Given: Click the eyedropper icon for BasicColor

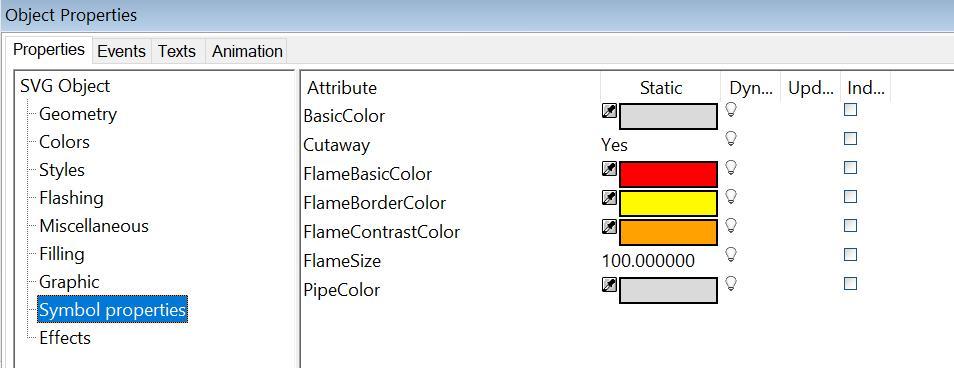Looking at the screenshot, I should [609, 111].
